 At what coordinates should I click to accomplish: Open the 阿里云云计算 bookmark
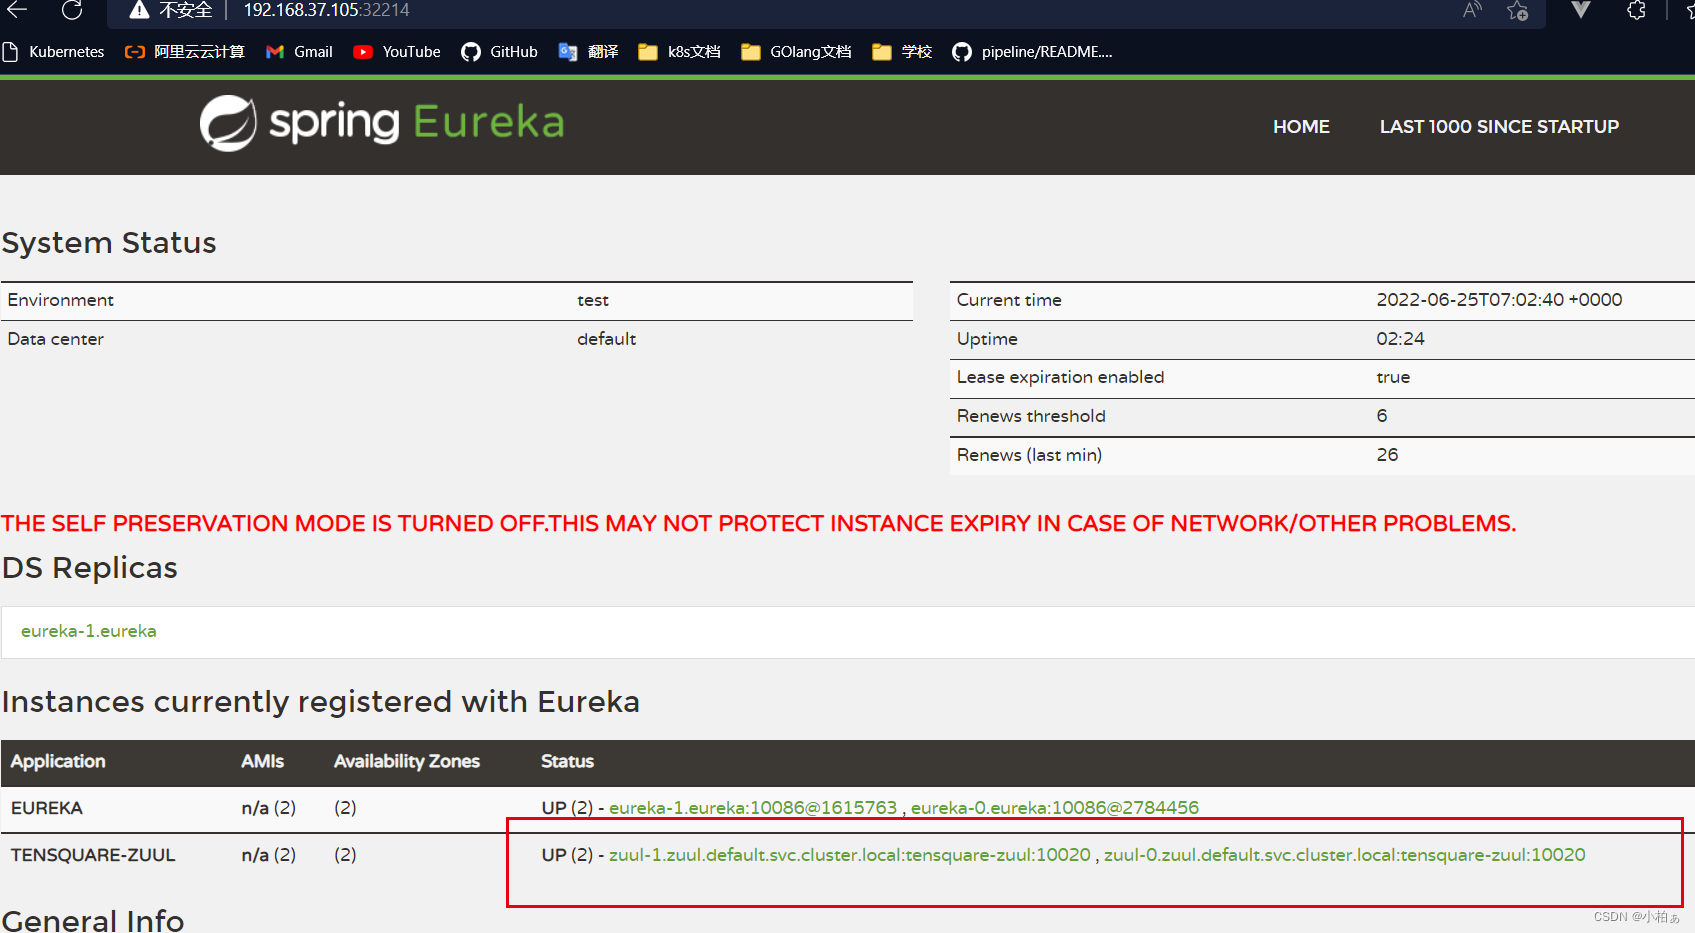click(185, 52)
